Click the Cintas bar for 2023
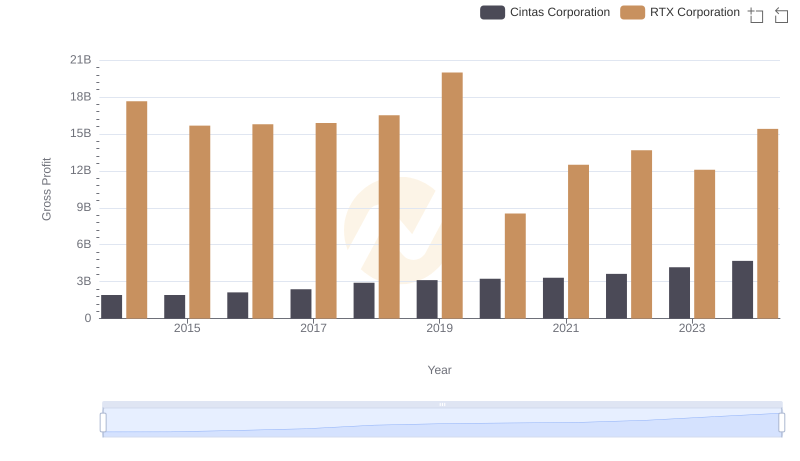 (x=680, y=293)
